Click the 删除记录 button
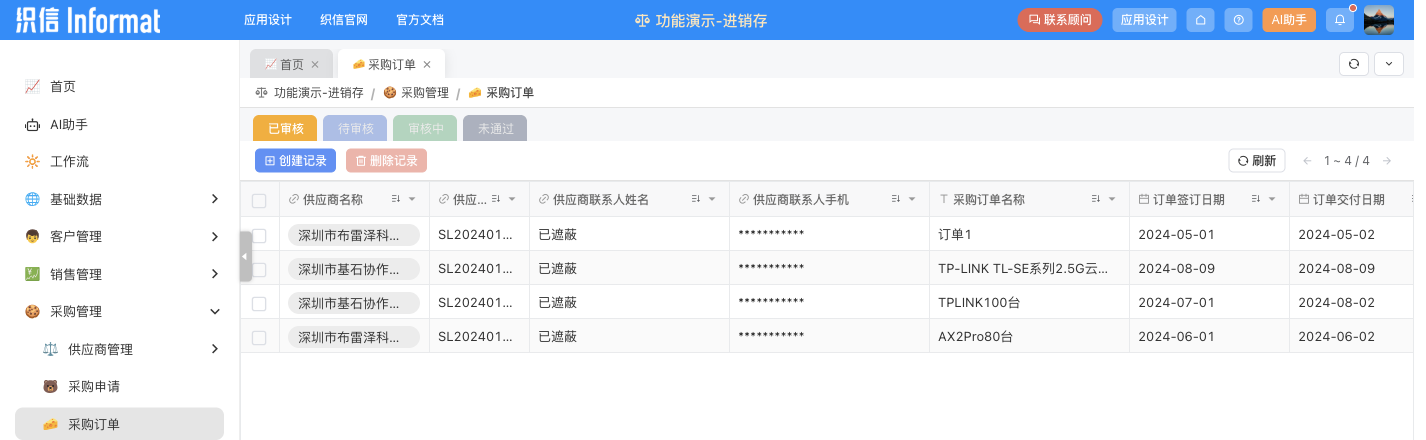 (386, 161)
